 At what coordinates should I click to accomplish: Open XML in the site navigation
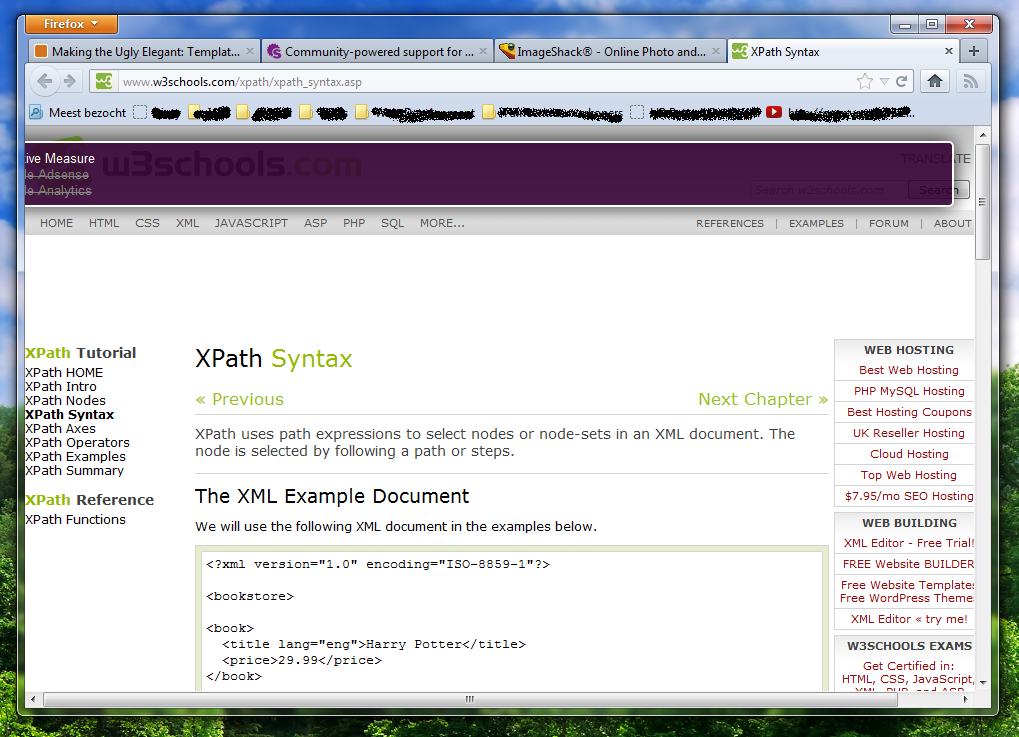[187, 223]
